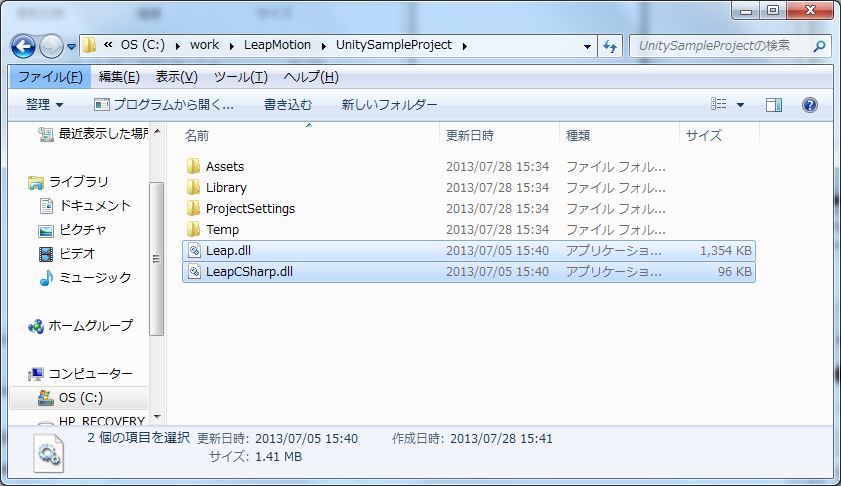Expand the arrow after UnitySampleProject breadcrumb
Screen dimensions: 841x486
coord(464,46)
